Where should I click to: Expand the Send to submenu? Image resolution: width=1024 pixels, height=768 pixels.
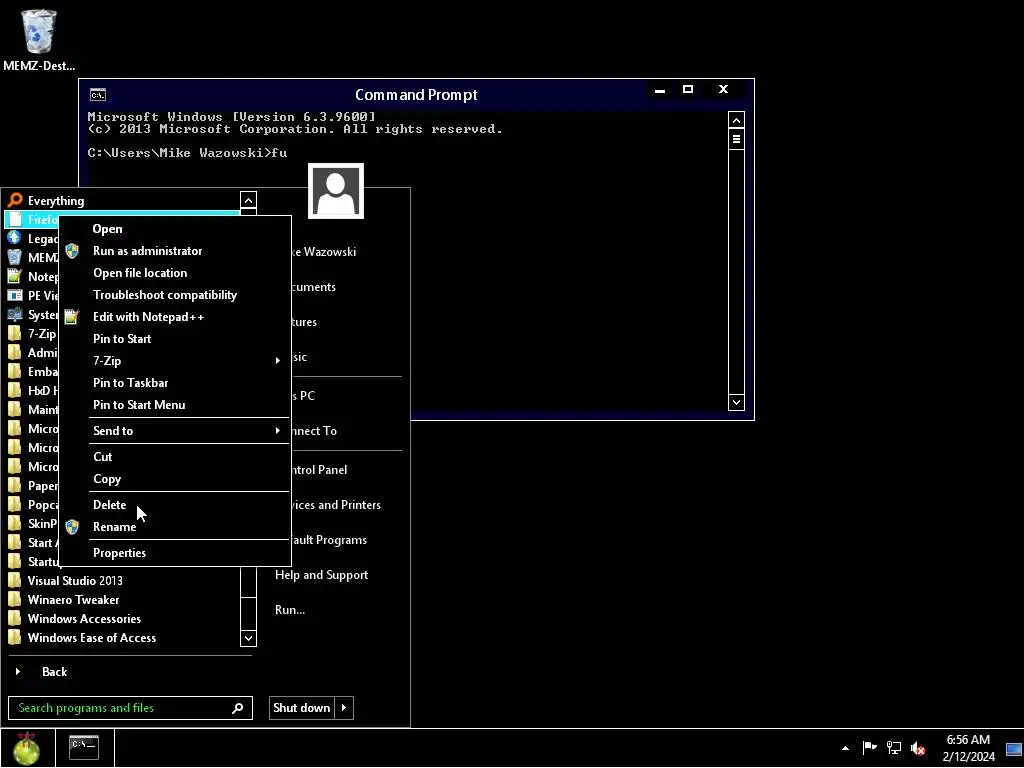click(x=175, y=431)
